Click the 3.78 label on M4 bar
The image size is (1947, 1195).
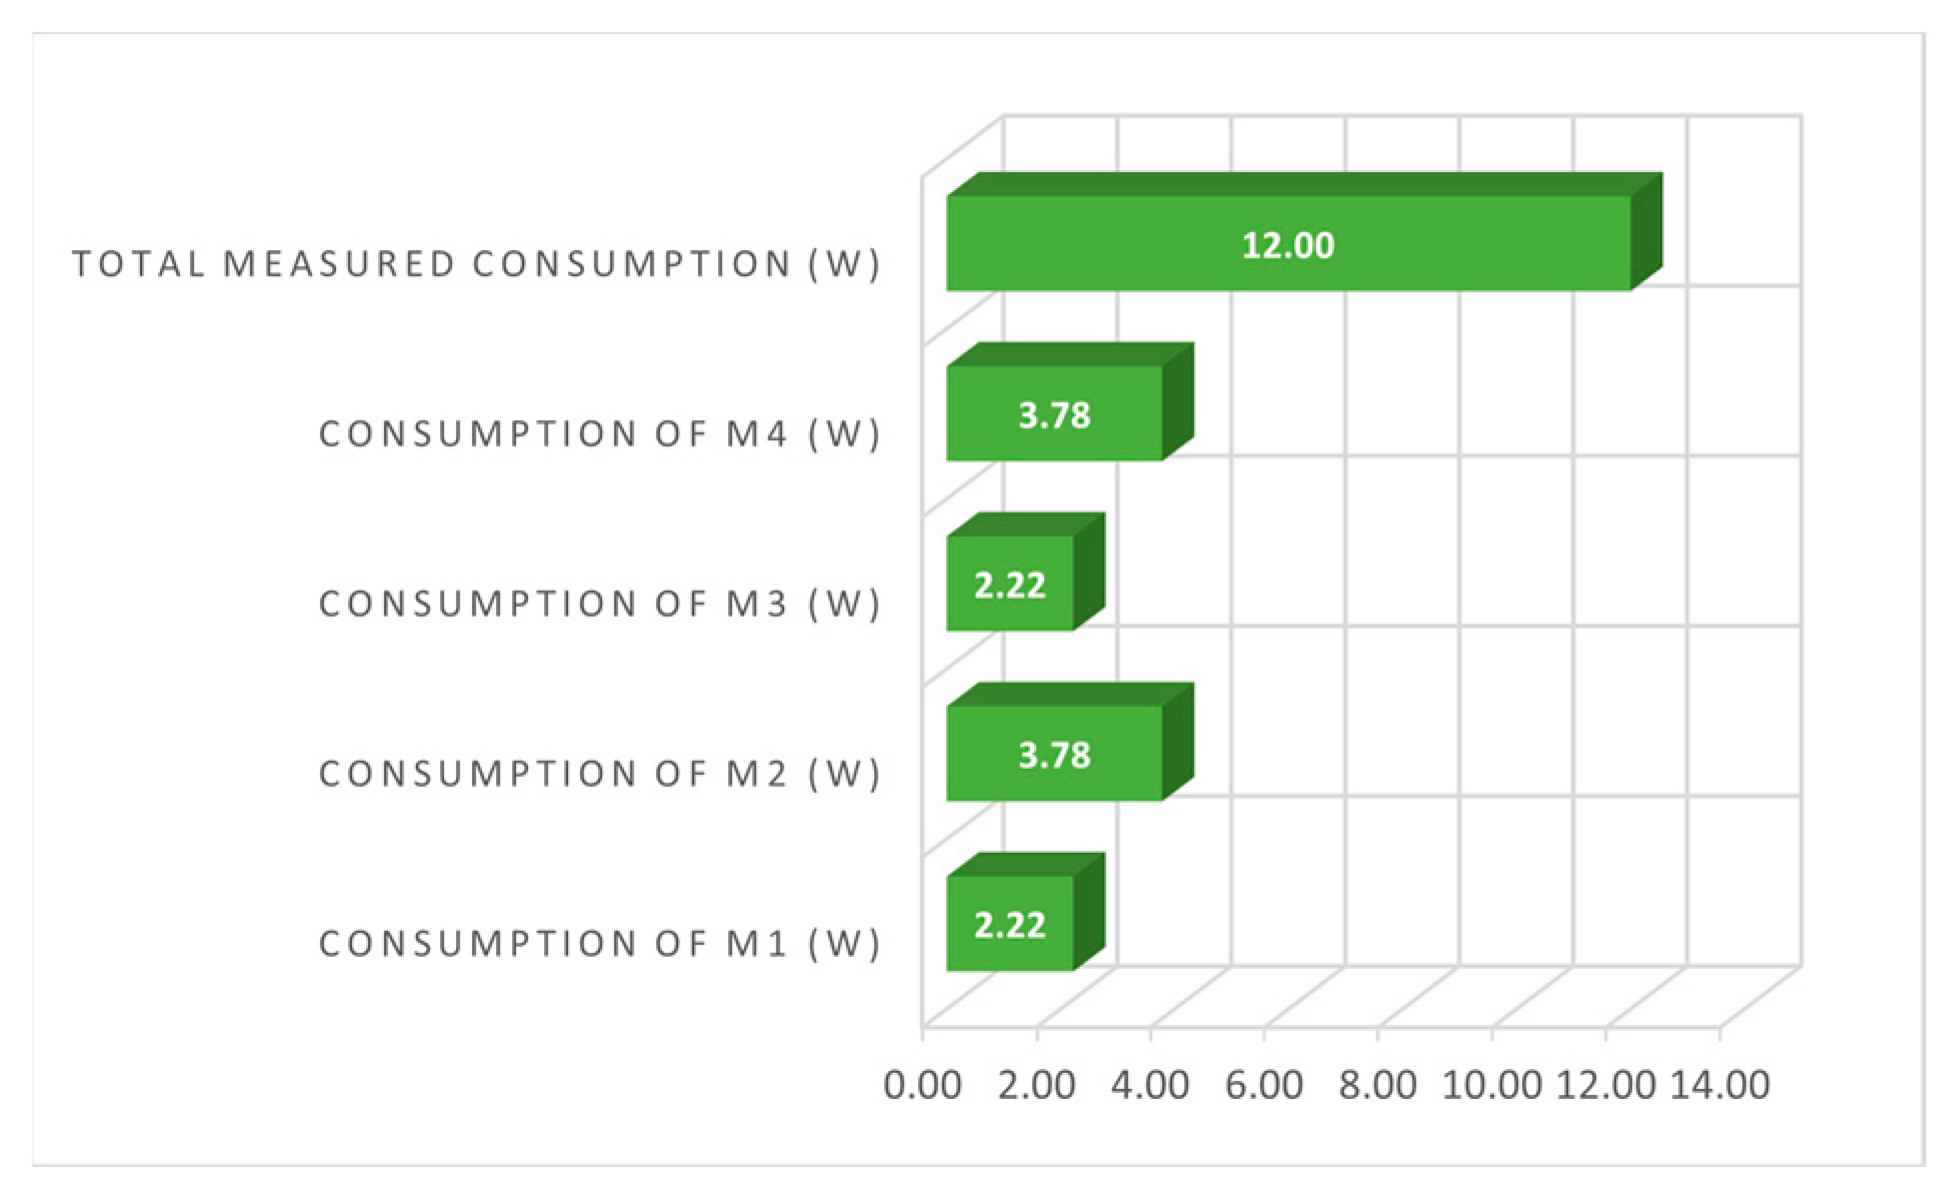pyautogui.click(x=1054, y=415)
